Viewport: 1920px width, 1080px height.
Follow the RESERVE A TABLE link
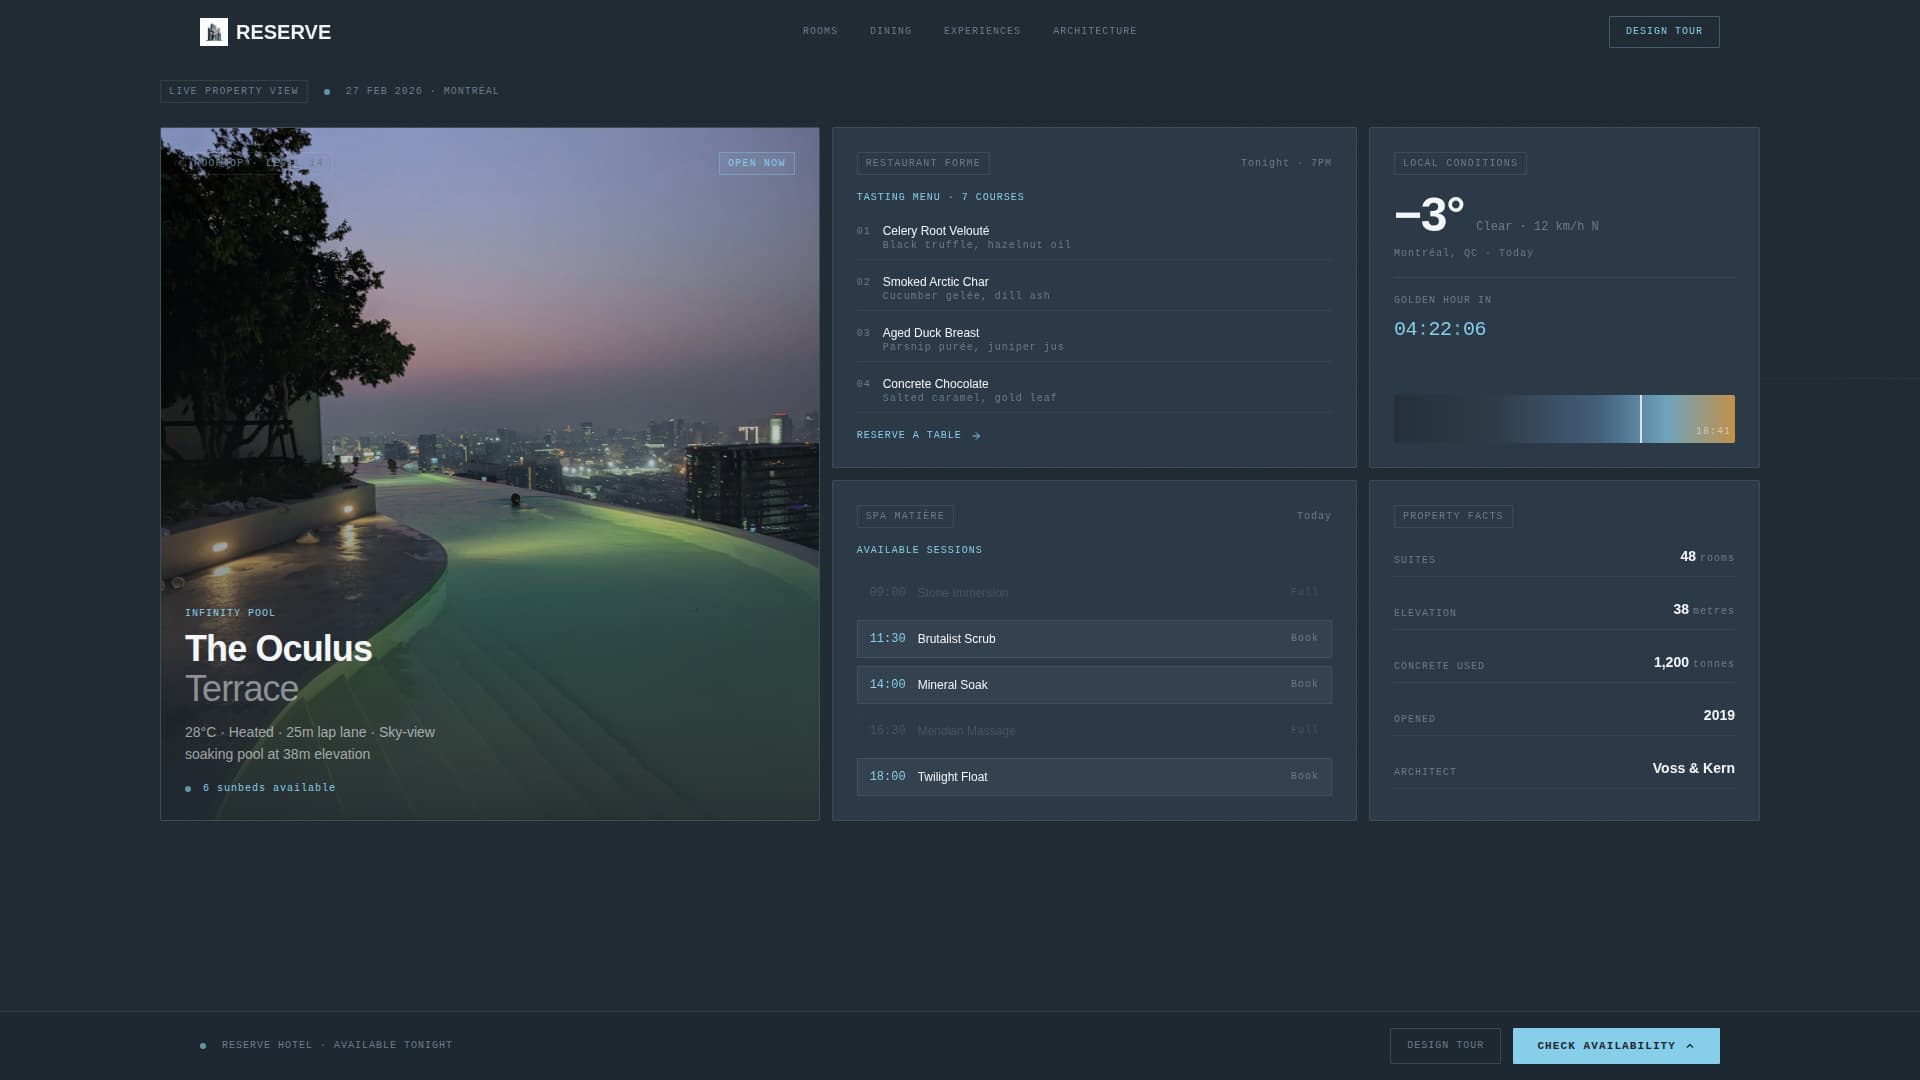[x=910, y=435]
